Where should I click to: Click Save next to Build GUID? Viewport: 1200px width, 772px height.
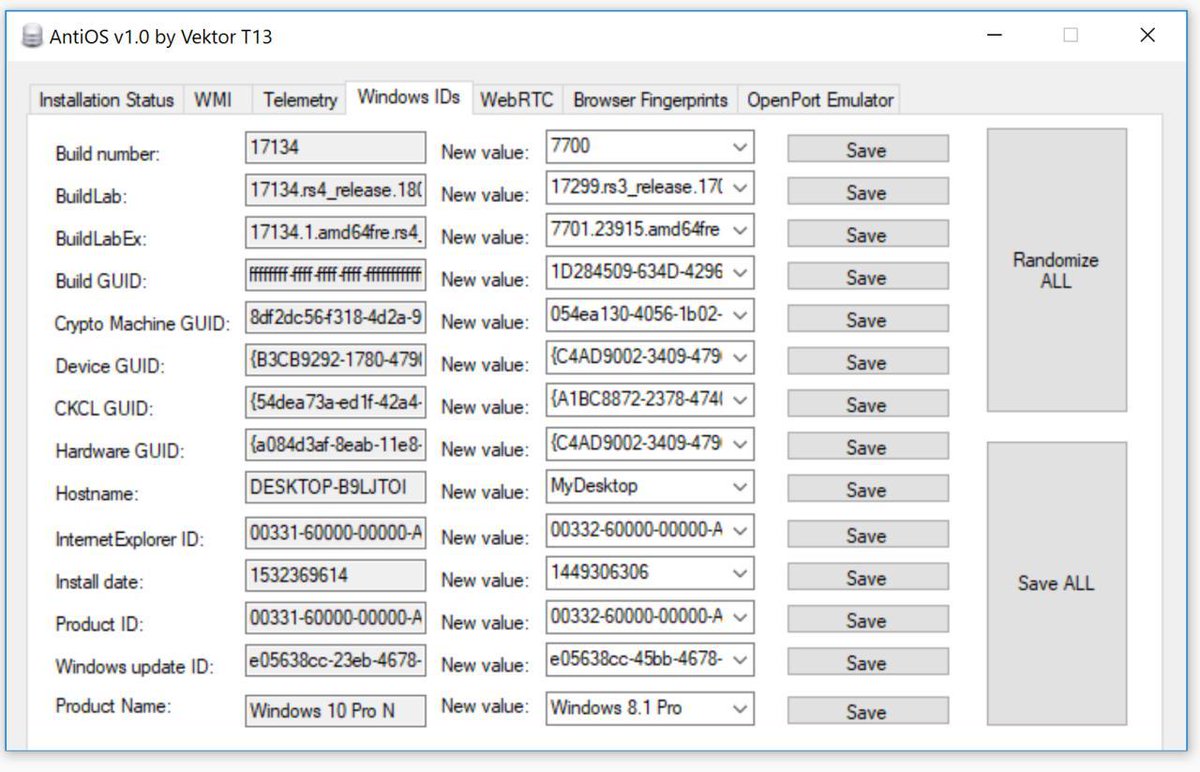click(867, 277)
